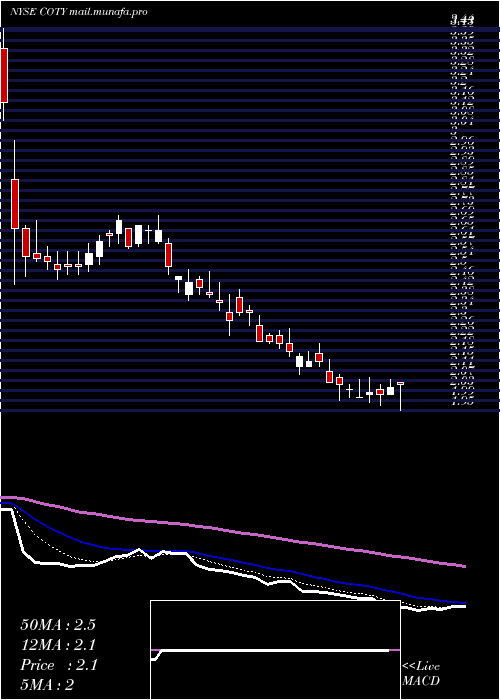Image resolution: width=500 pixels, height=700 pixels.
Task: Click the '50MA : 2.5' label
Action: (58, 625)
